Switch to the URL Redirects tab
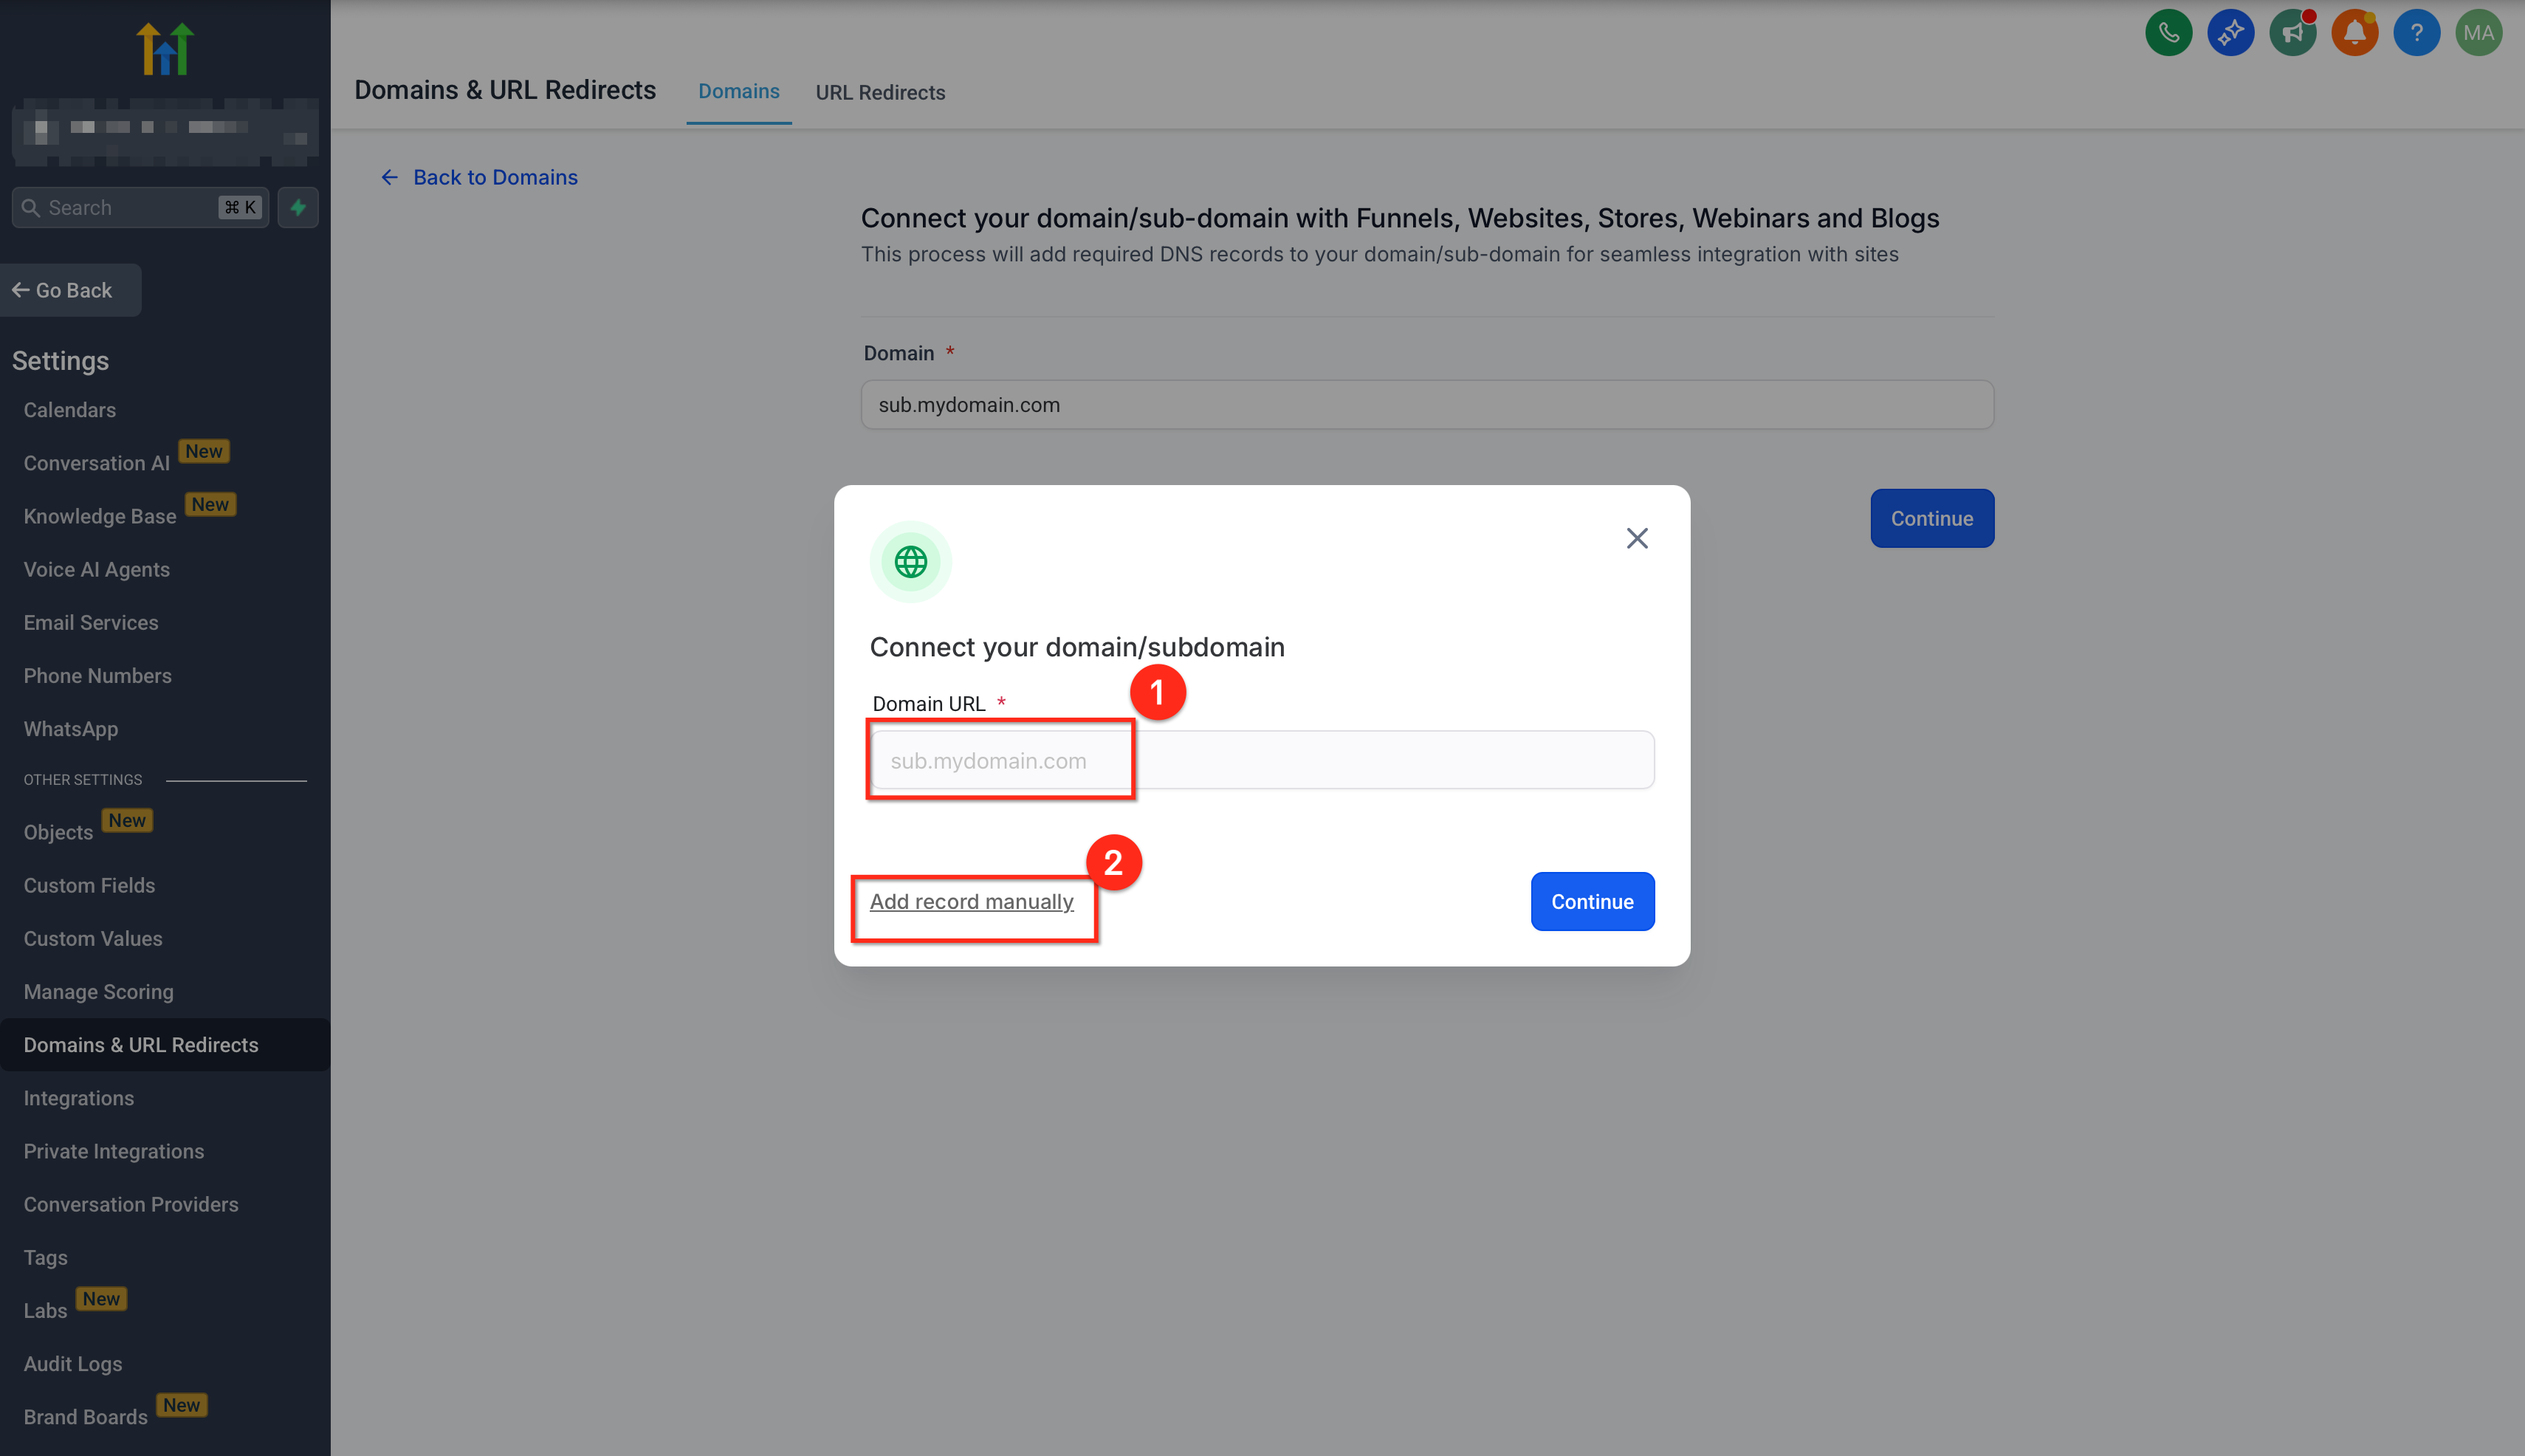The image size is (2525, 1456). (879, 92)
